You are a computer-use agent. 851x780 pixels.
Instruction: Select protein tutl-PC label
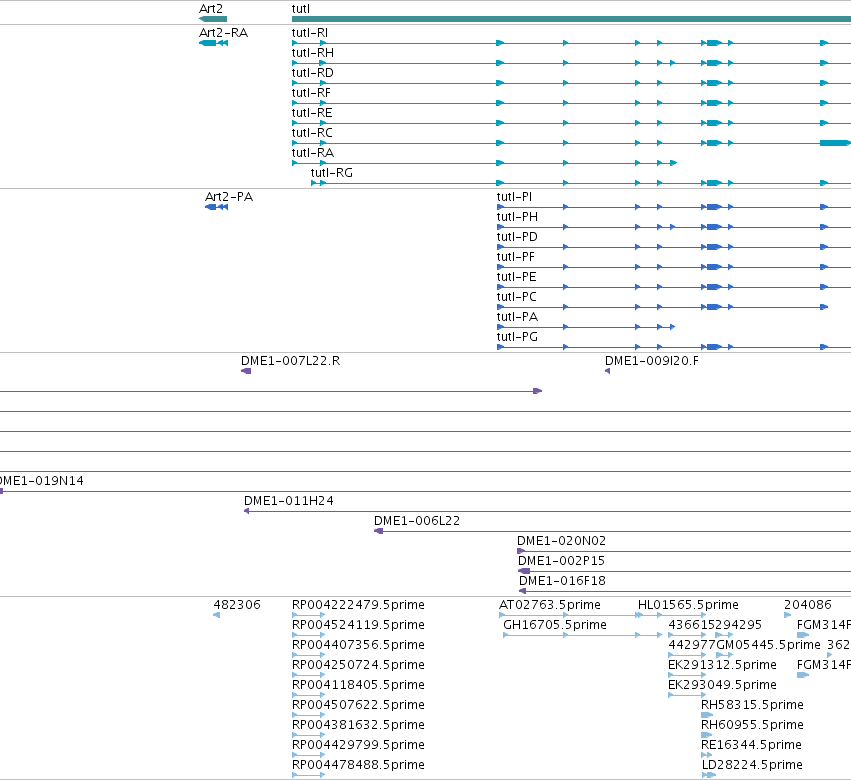coord(516,297)
